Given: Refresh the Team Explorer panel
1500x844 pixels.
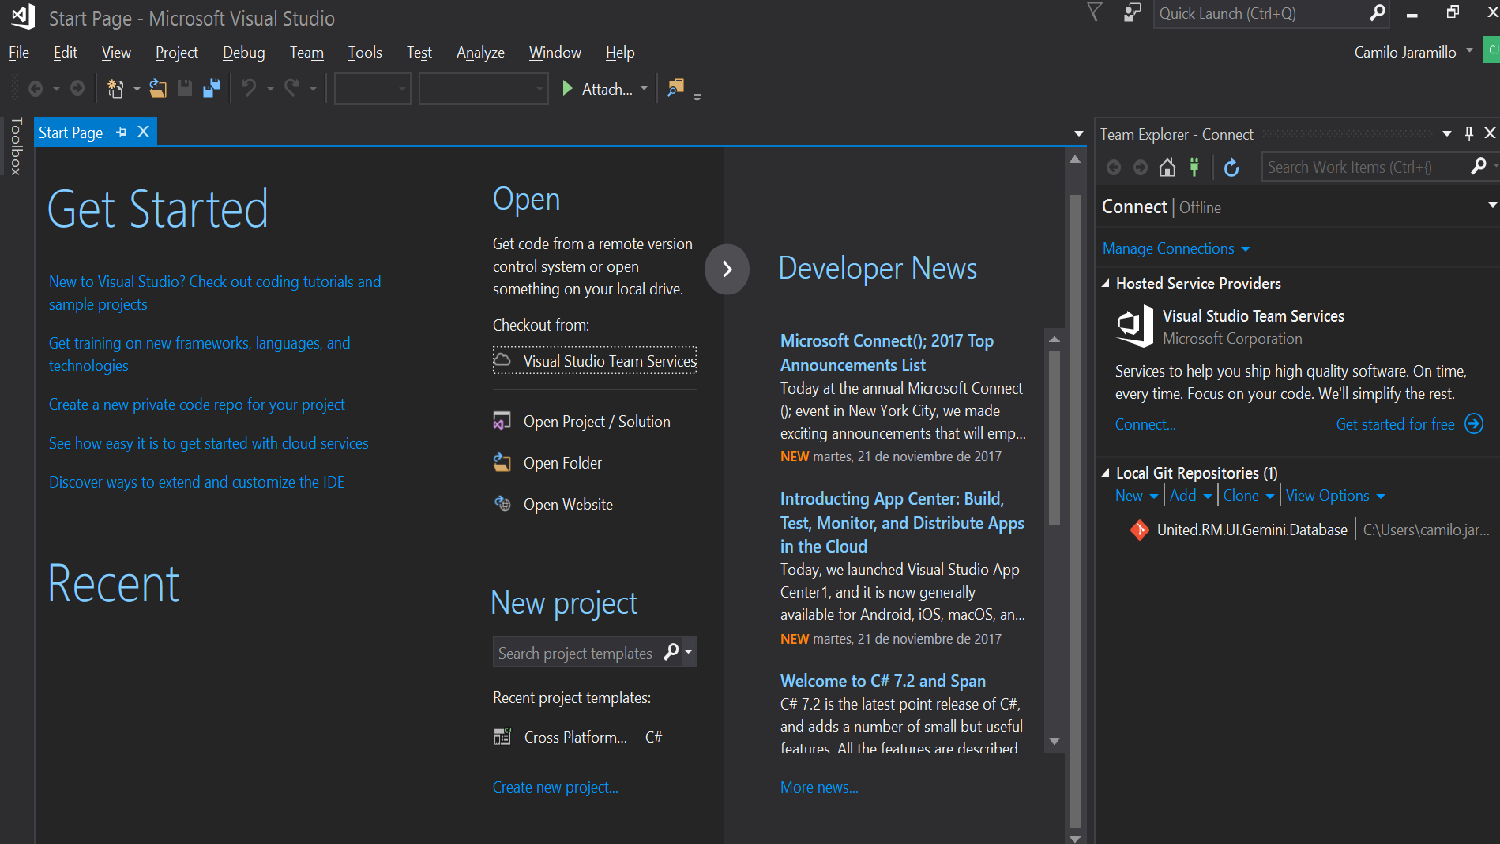Looking at the screenshot, I should click(x=1232, y=168).
